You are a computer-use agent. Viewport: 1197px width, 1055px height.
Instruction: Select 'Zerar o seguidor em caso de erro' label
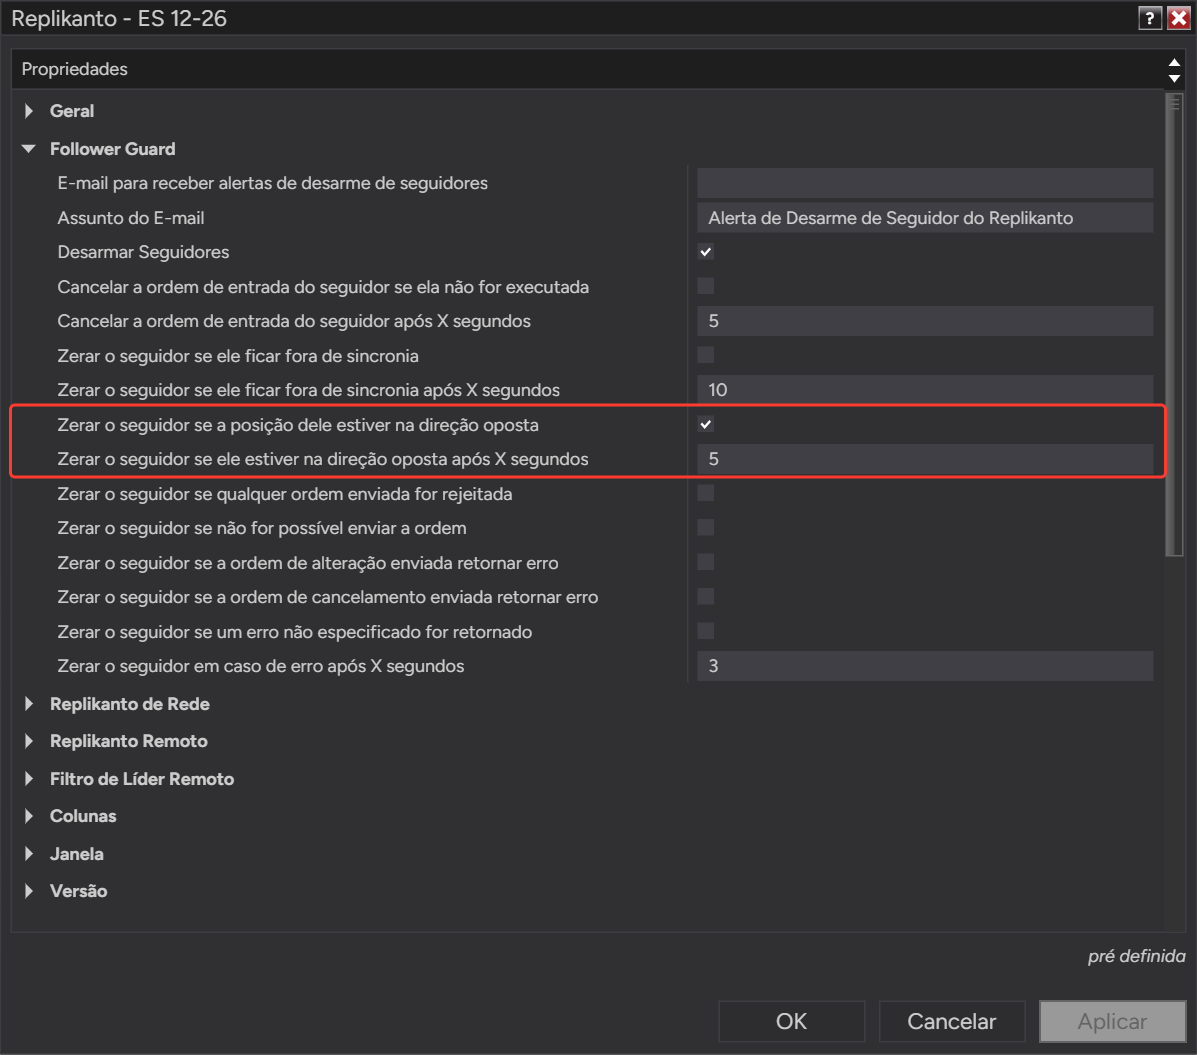click(261, 666)
